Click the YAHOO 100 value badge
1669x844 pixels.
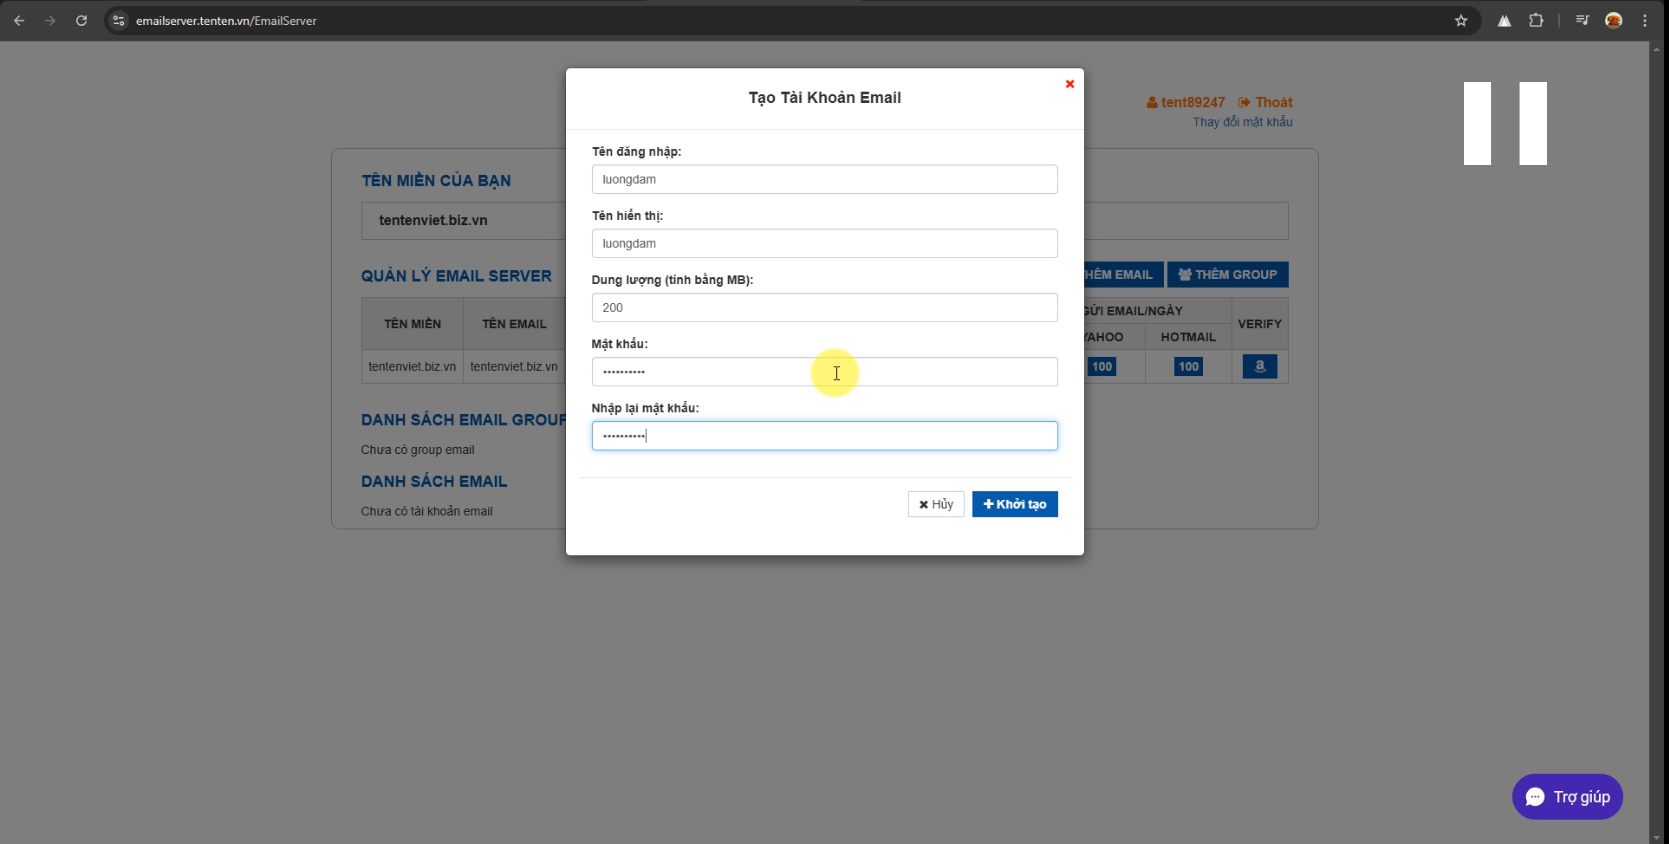[x=1102, y=366]
